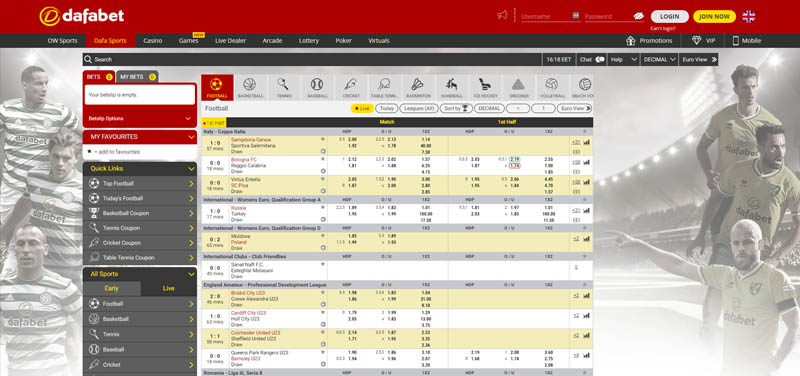Open +21 more markets for Sampdoria match

pyautogui.click(x=576, y=142)
